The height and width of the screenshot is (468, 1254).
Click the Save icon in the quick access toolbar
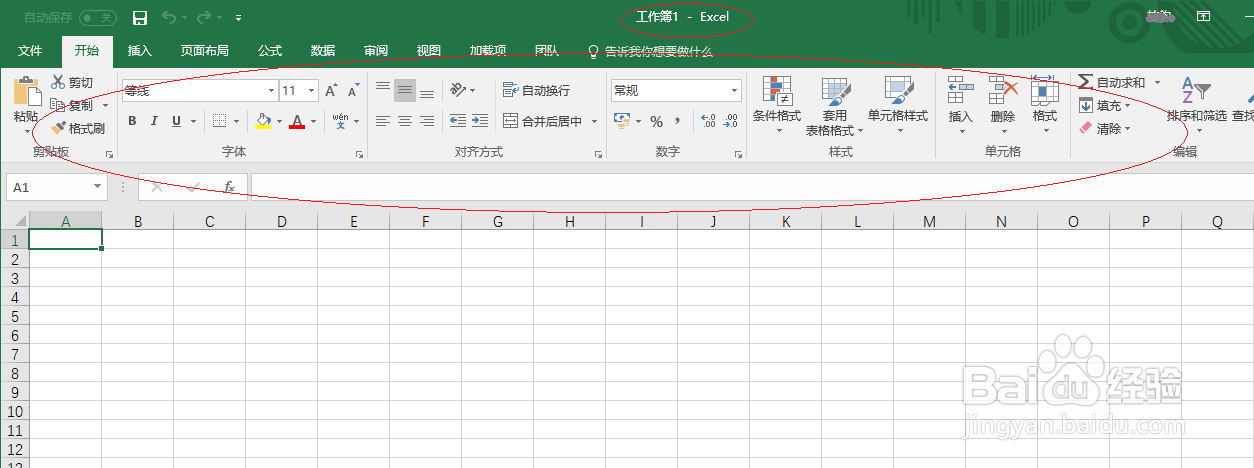click(140, 17)
